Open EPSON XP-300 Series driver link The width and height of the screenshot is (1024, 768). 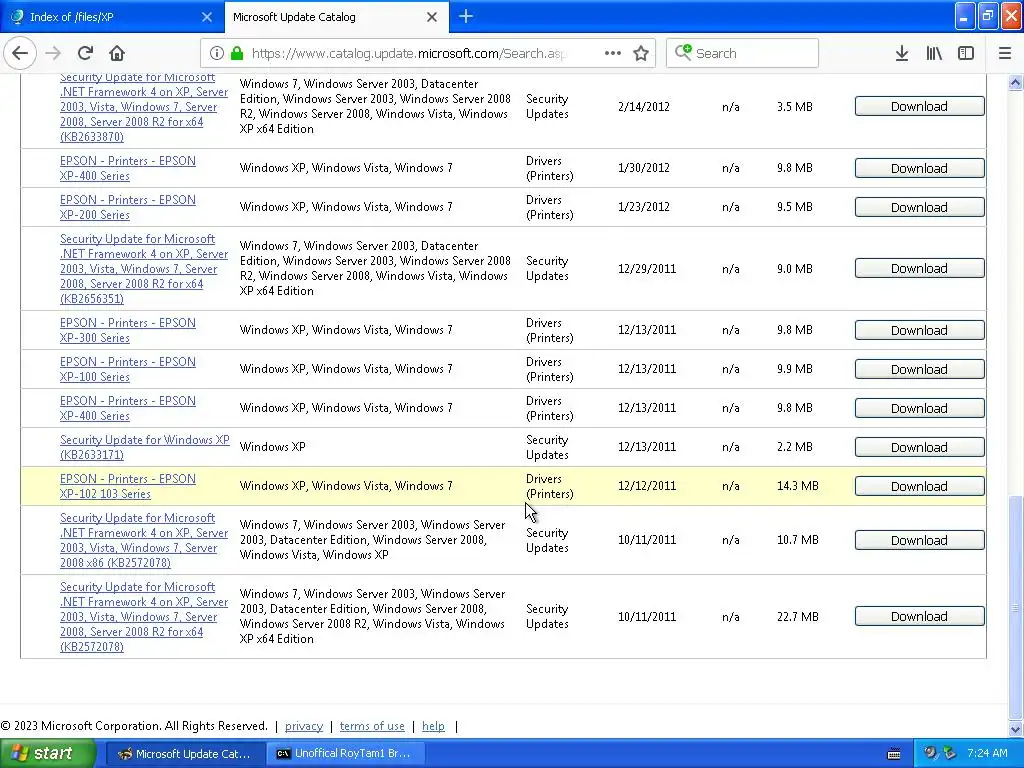coord(127,330)
